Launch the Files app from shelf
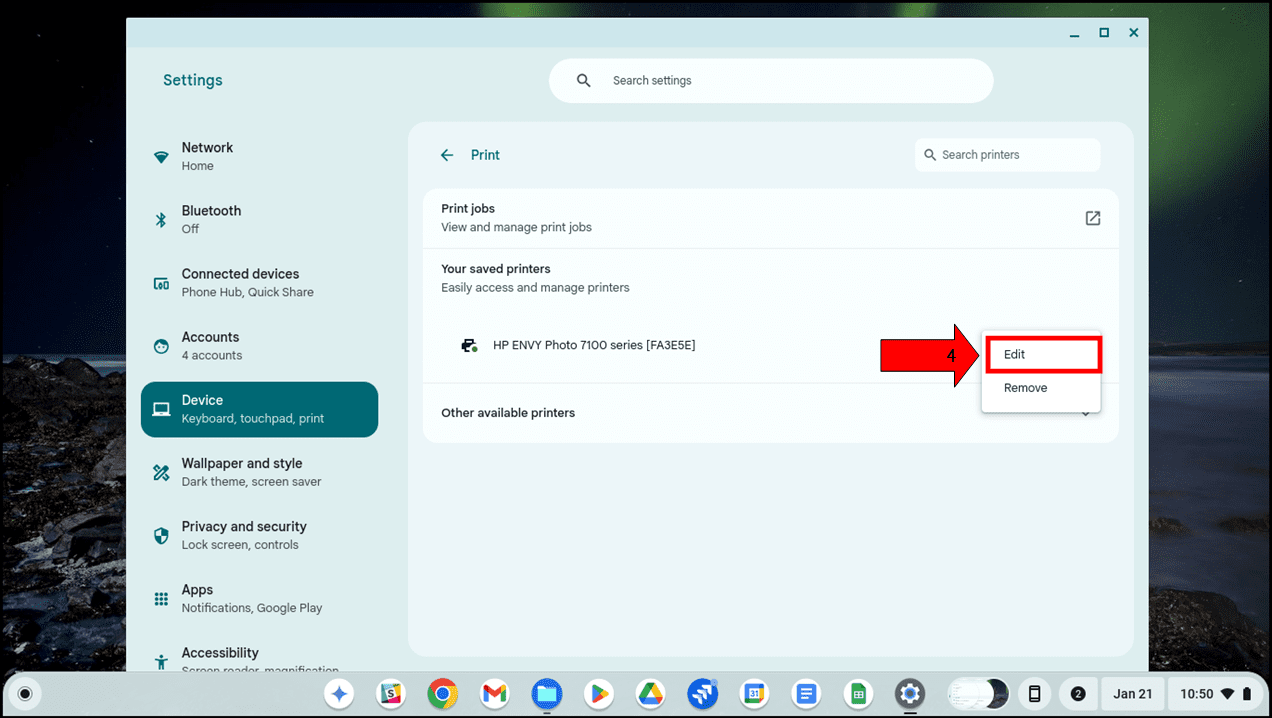 pyautogui.click(x=546, y=693)
